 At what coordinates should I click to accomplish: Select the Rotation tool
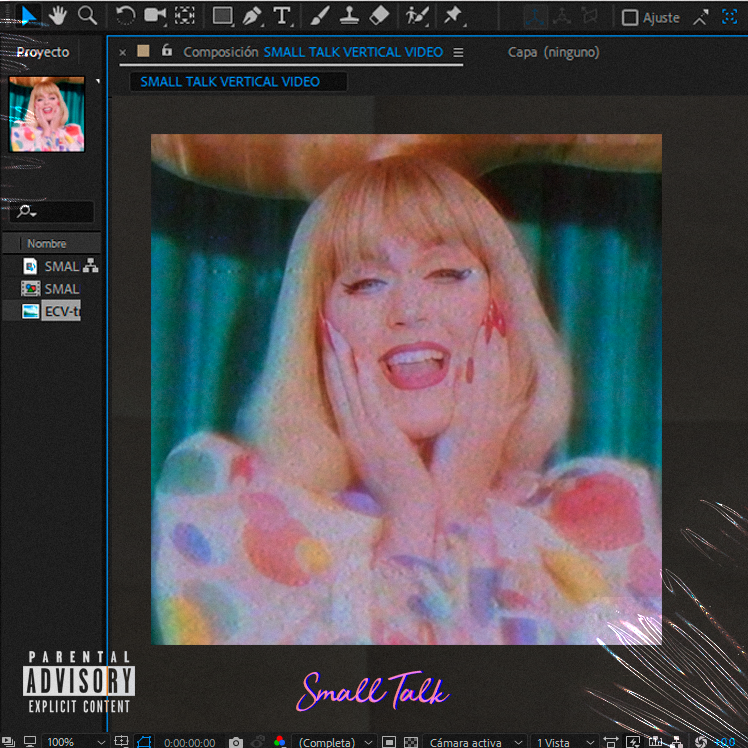pos(125,15)
